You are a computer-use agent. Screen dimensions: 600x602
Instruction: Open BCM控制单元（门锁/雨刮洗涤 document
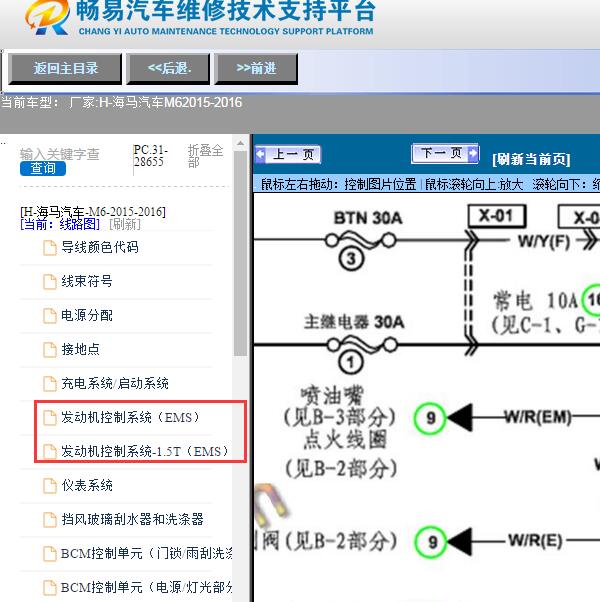(147, 554)
